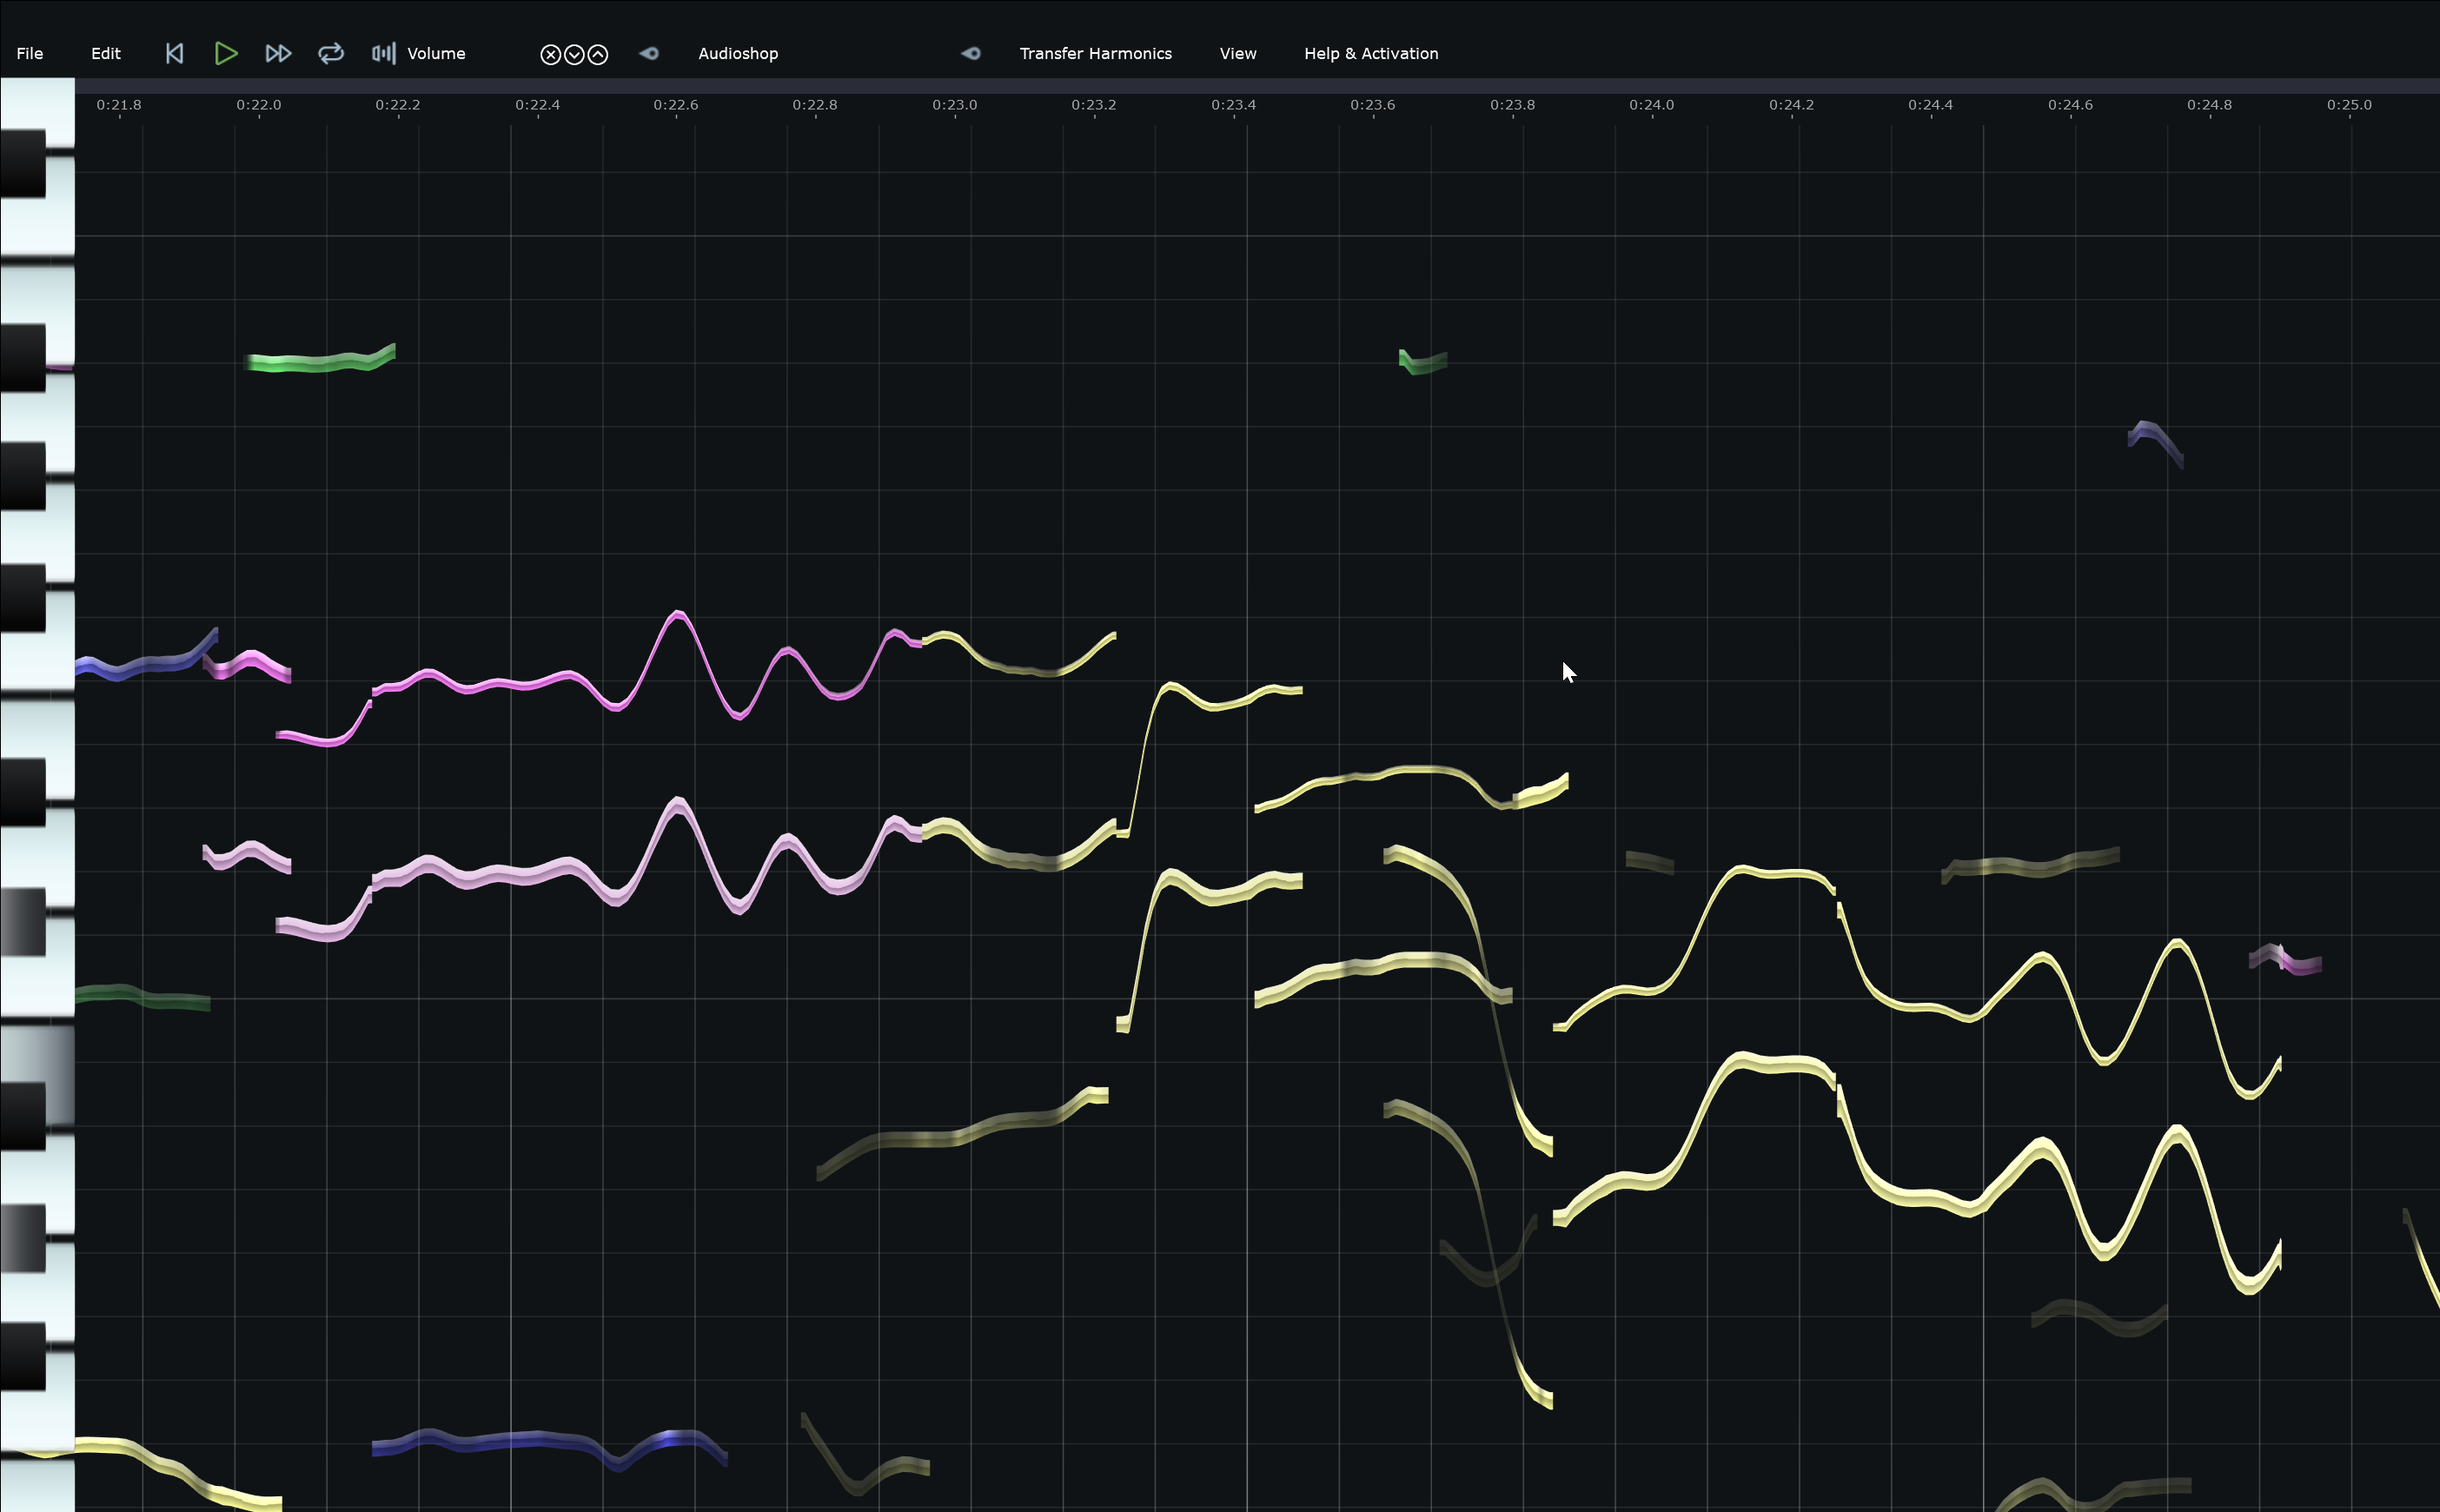
Task: Open Help & Activation menu
Action: point(1371,54)
